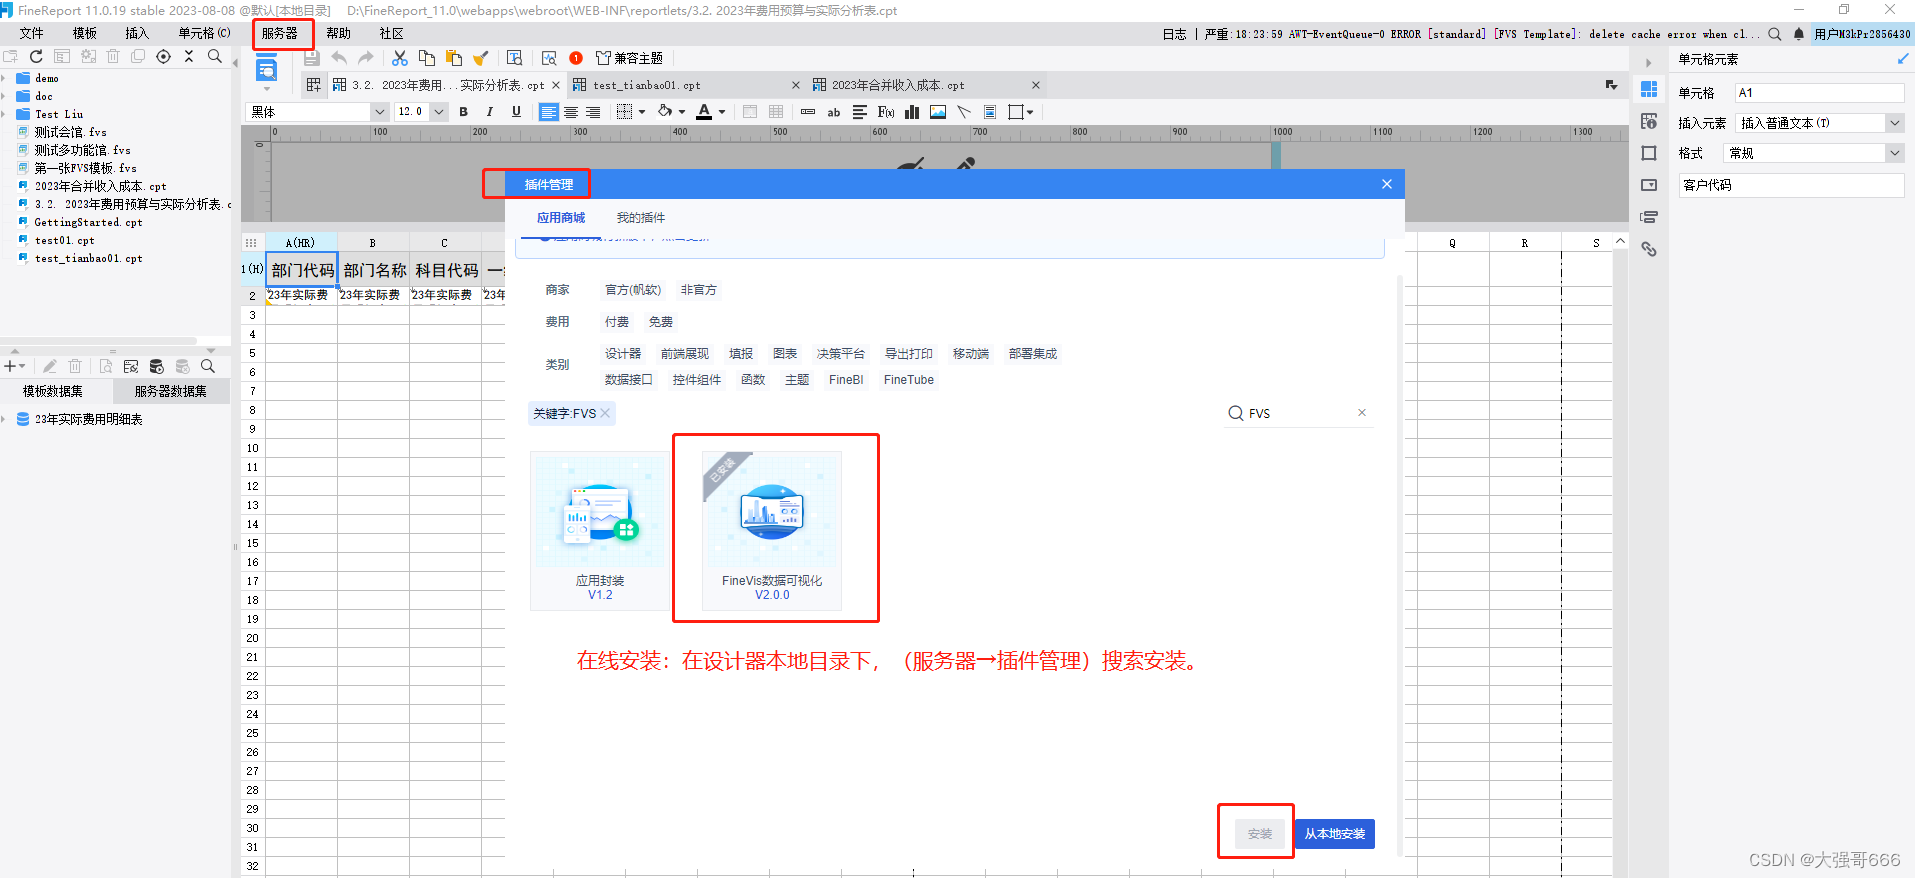Remove the 关键字:FVS filter tag

(605, 413)
